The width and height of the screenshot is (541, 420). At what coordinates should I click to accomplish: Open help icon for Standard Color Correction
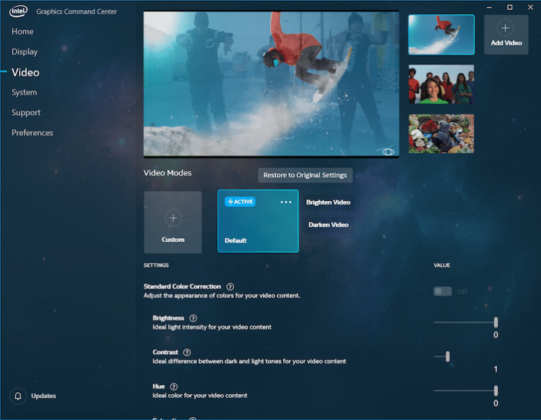click(230, 286)
